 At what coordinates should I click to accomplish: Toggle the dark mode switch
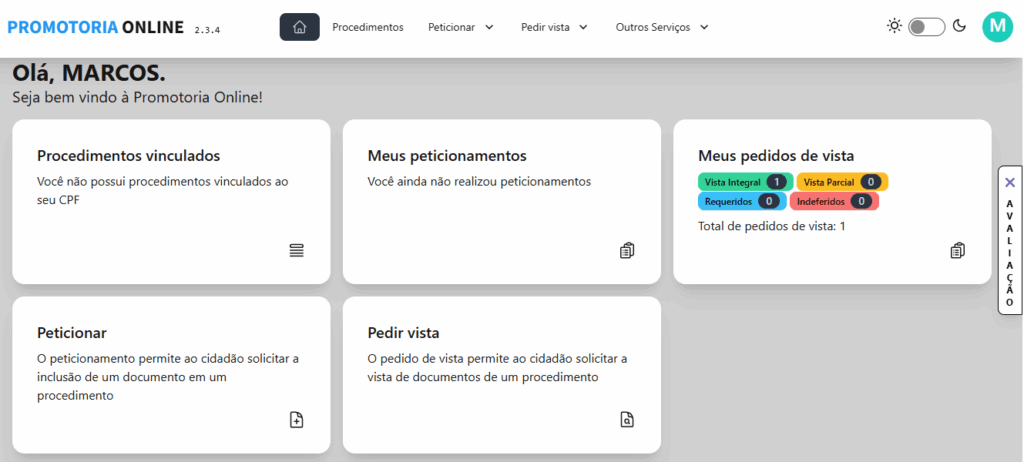click(926, 27)
